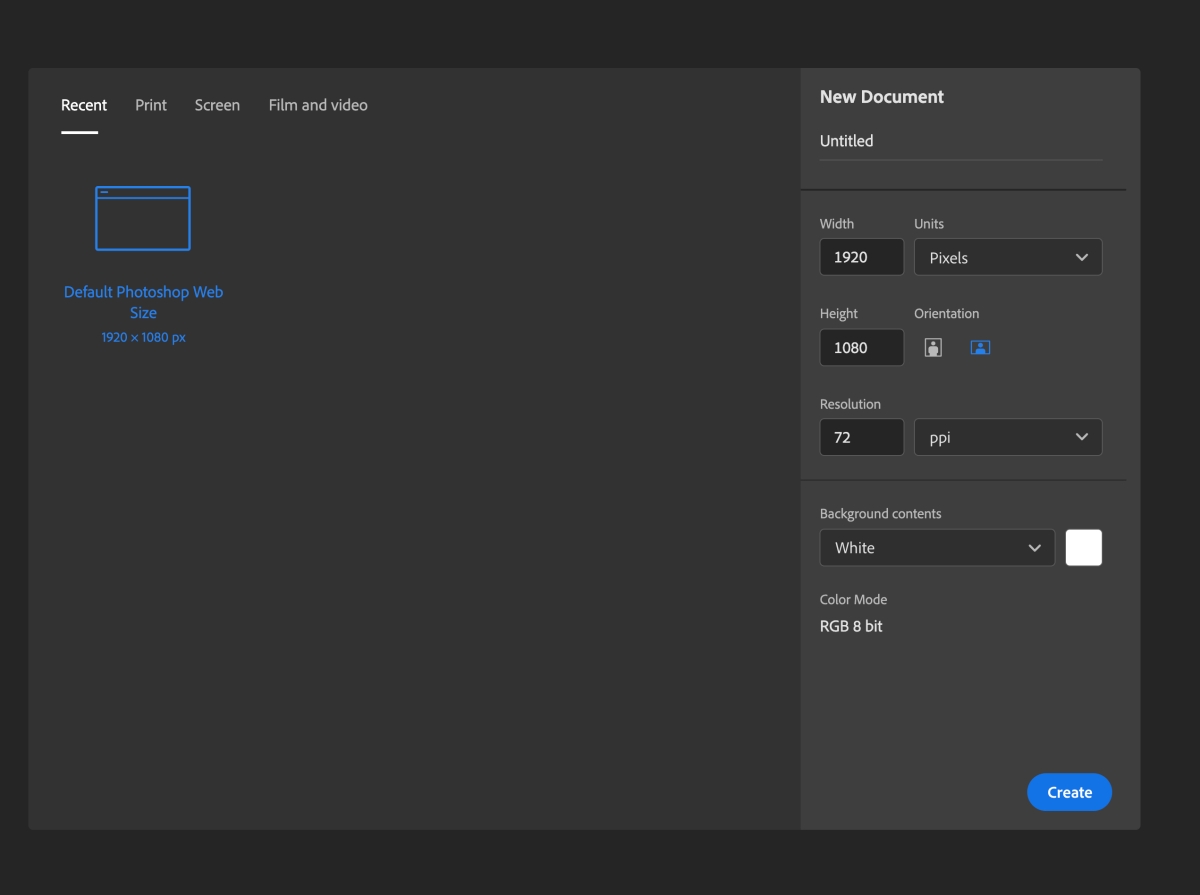Click the Default Photoshop Web Size preset icon
Screen dimensions: 1200x895
[143, 219]
